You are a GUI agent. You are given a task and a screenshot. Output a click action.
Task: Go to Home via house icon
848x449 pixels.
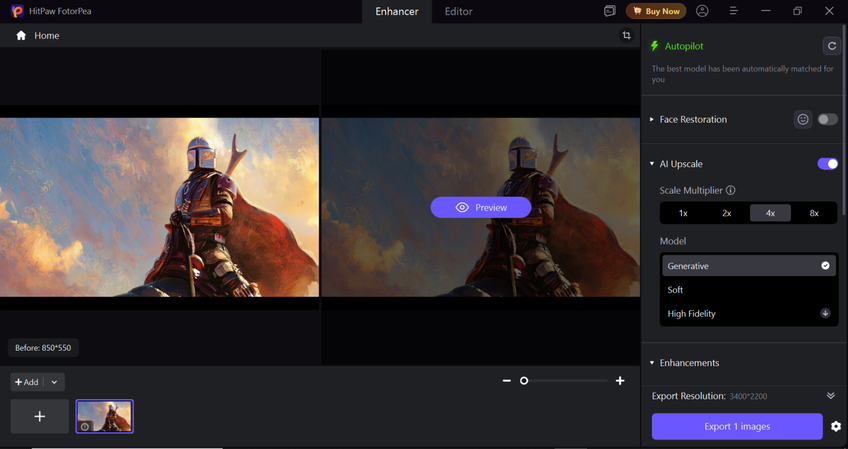[21, 36]
